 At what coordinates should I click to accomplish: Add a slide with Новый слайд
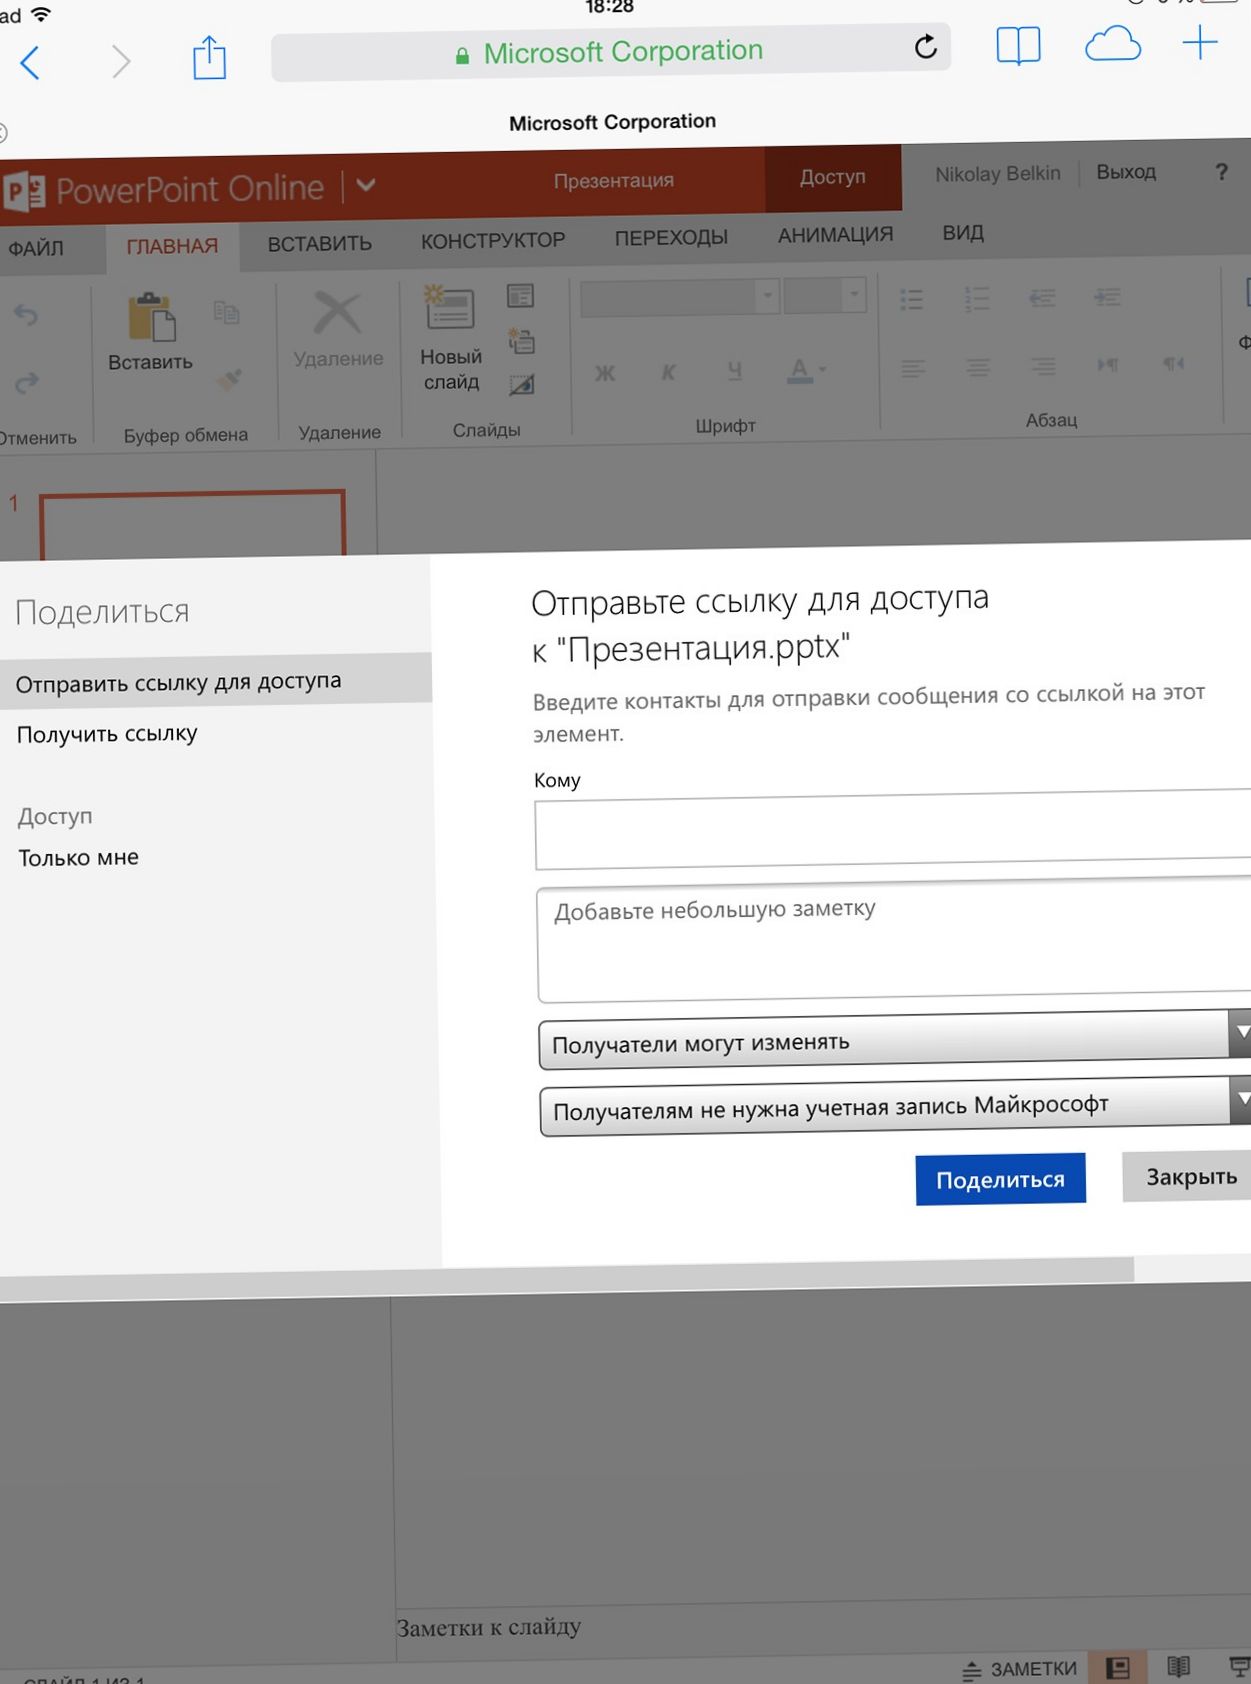pyautogui.click(x=451, y=340)
